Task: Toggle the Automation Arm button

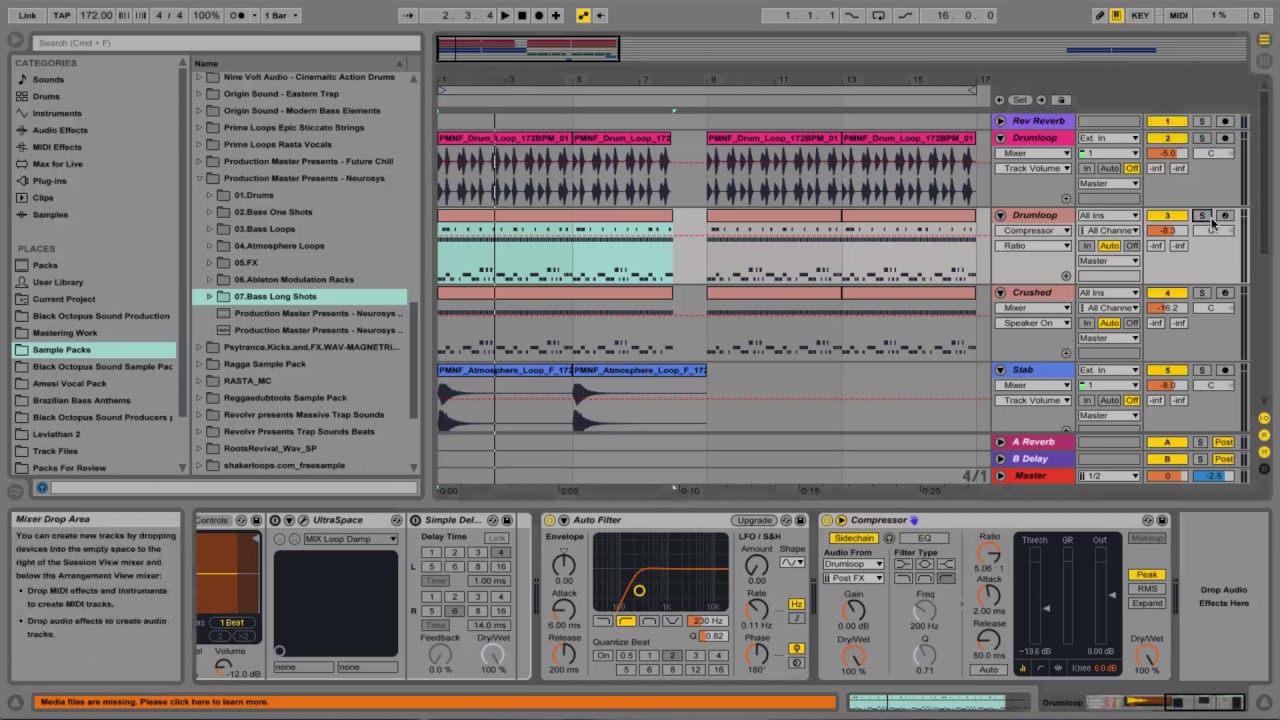Action: 583,15
